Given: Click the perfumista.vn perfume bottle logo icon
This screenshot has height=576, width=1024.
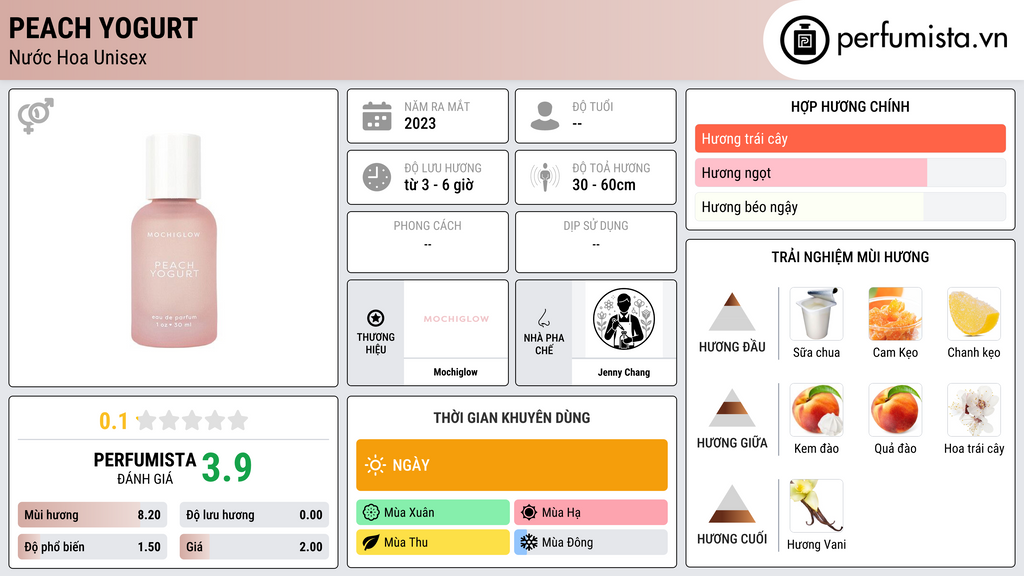Looking at the screenshot, I should point(804,40).
